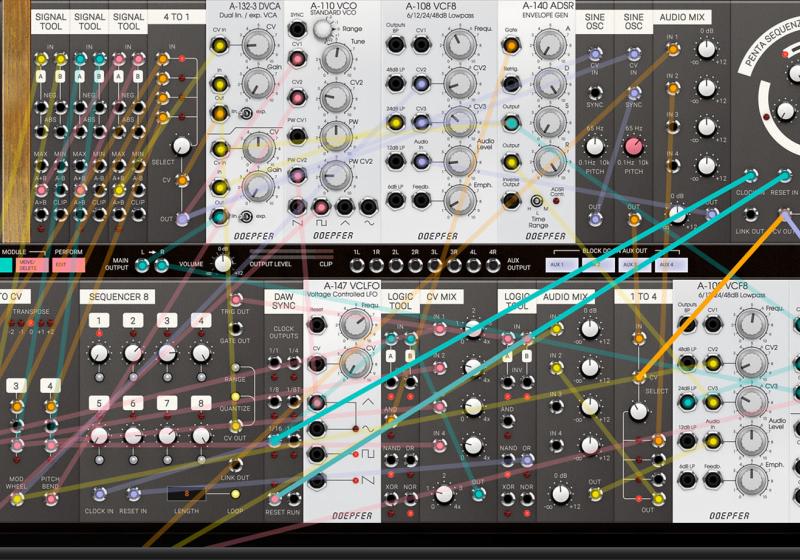Click the LENGTH display on Sequencer 8
The height and width of the screenshot is (560, 800).
[x=185, y=493]
